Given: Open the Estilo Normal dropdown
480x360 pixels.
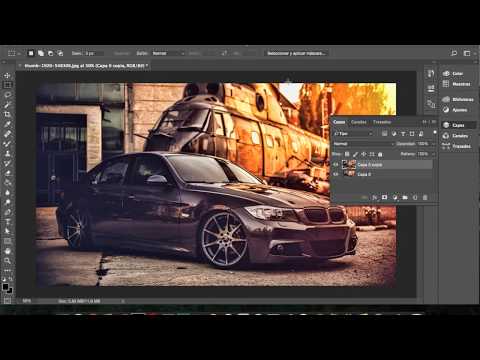Looking at the screenshot, I should [x=169, y=53].
